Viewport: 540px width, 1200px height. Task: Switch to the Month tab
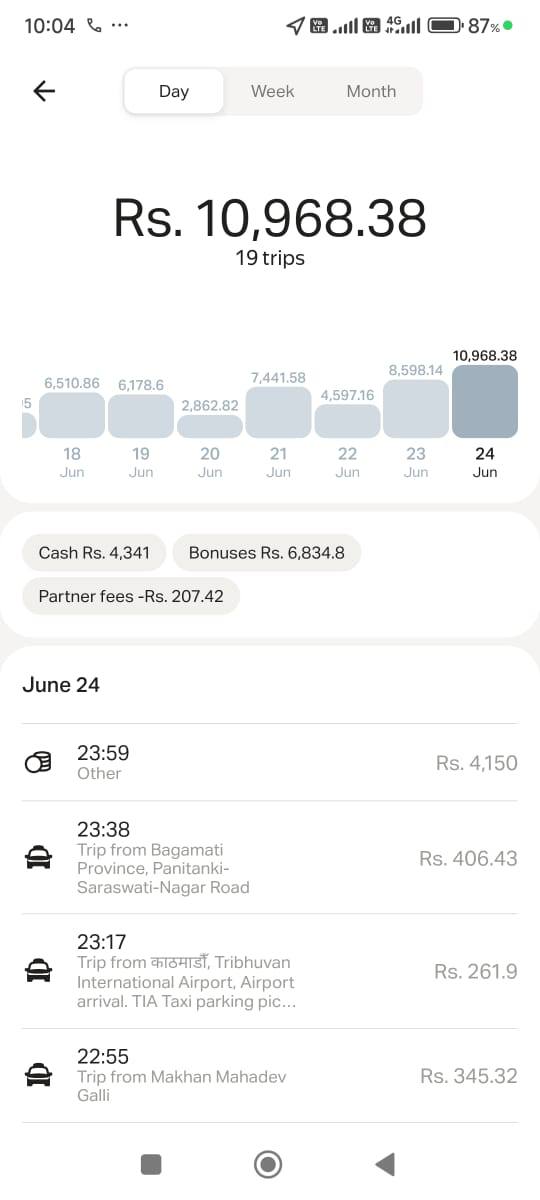click(x=371, y=91)
